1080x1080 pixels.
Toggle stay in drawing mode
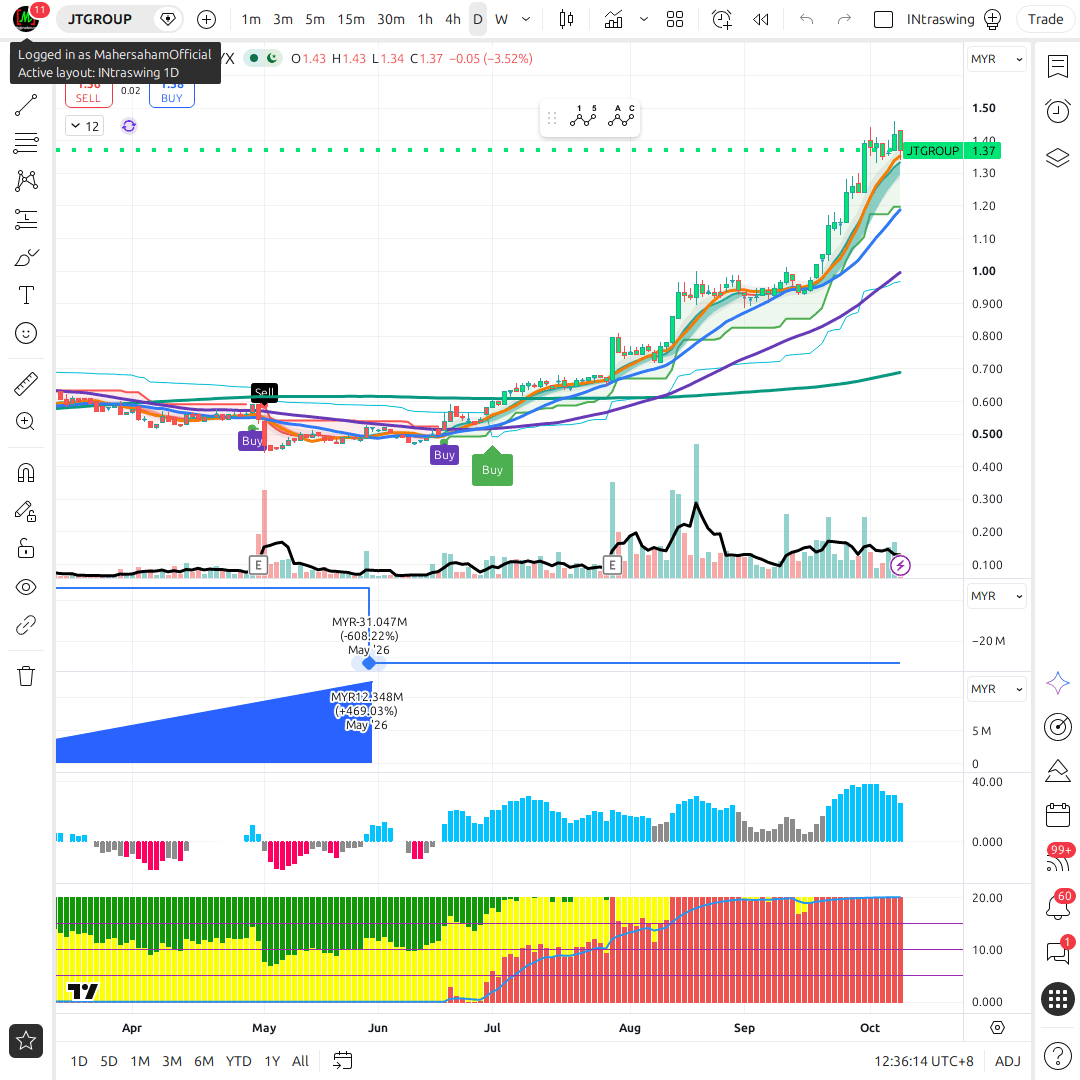click(x=26, y=511)
